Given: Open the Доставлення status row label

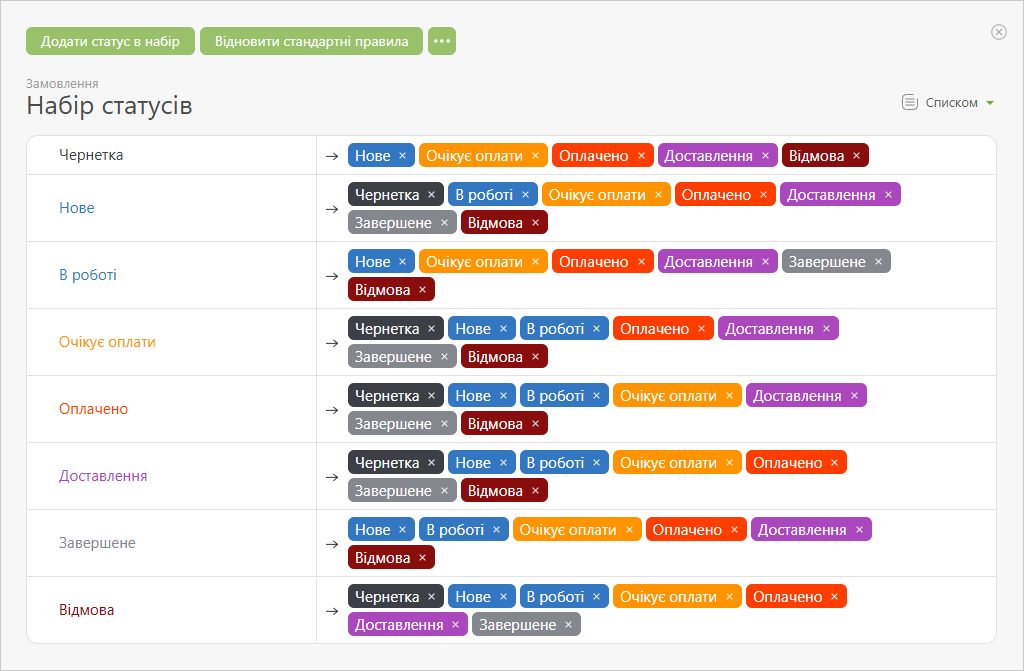Looking at the screenshot, I should pyautogui.click(x=103, y=476).
